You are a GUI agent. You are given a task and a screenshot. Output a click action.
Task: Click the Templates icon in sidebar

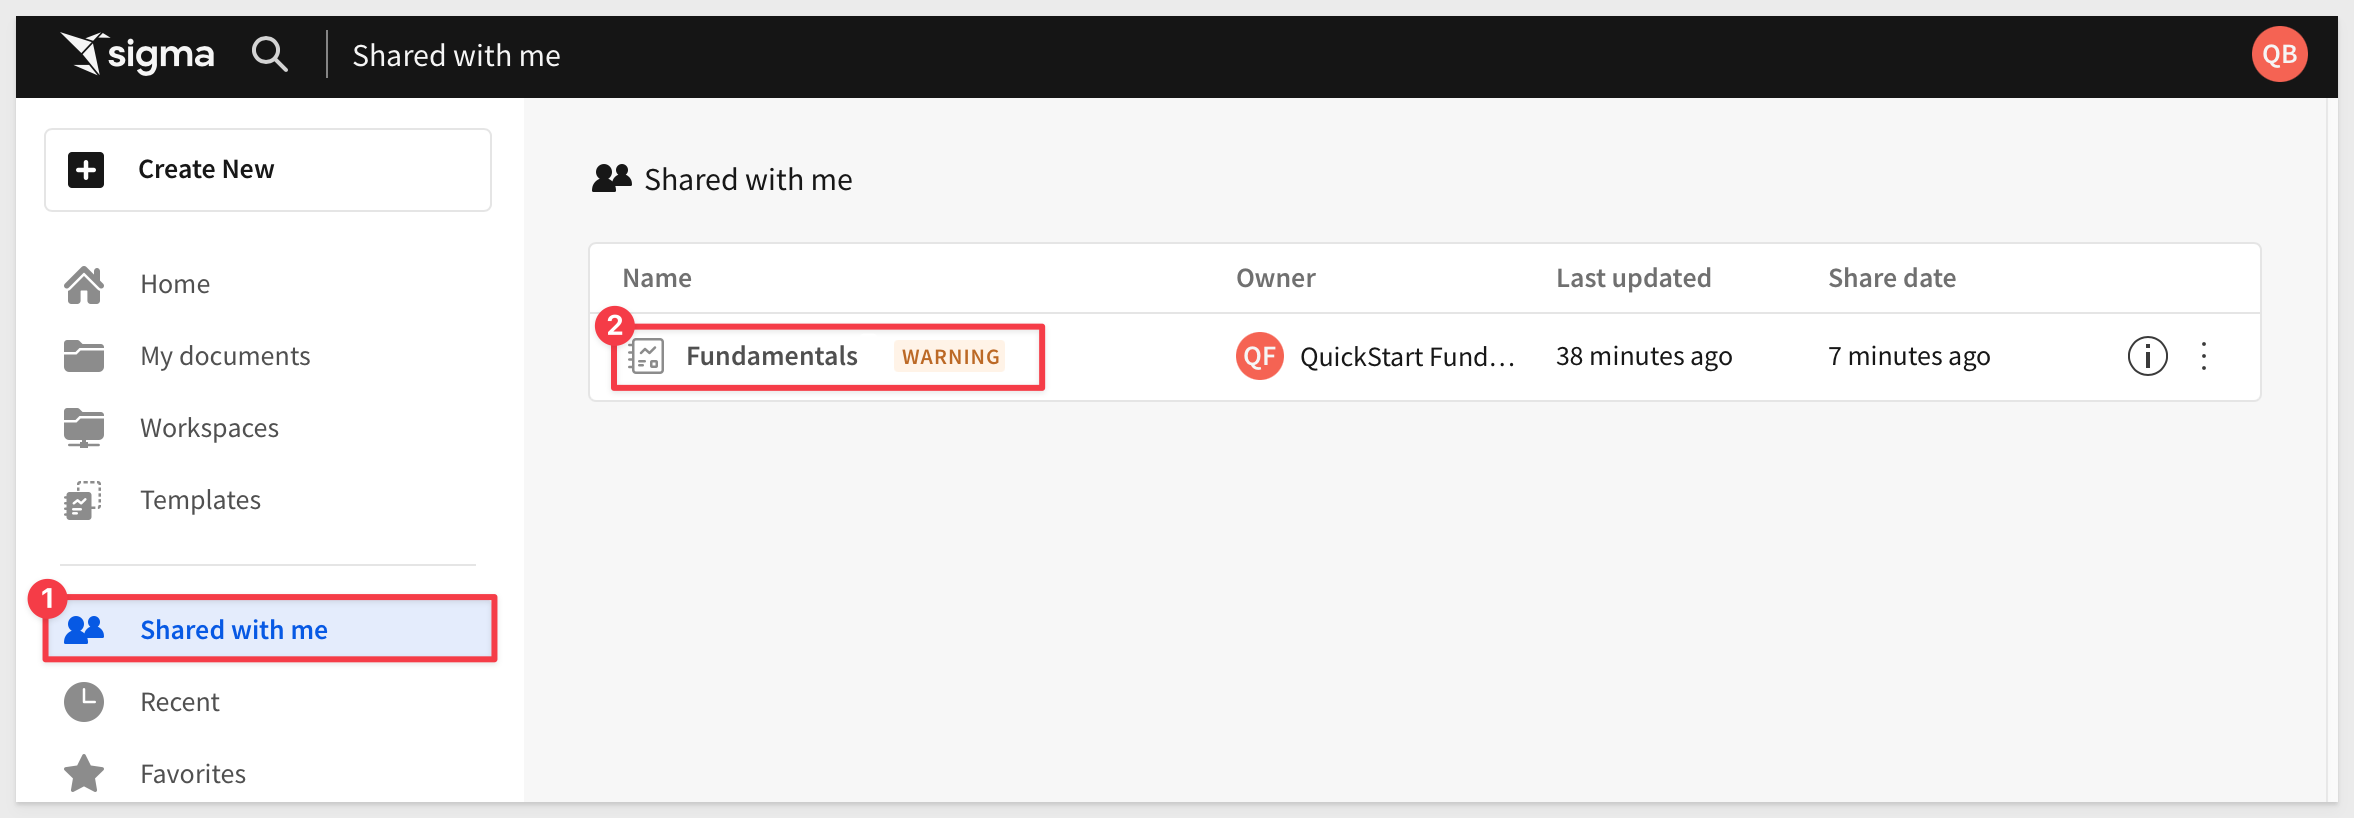pos(84,500)
